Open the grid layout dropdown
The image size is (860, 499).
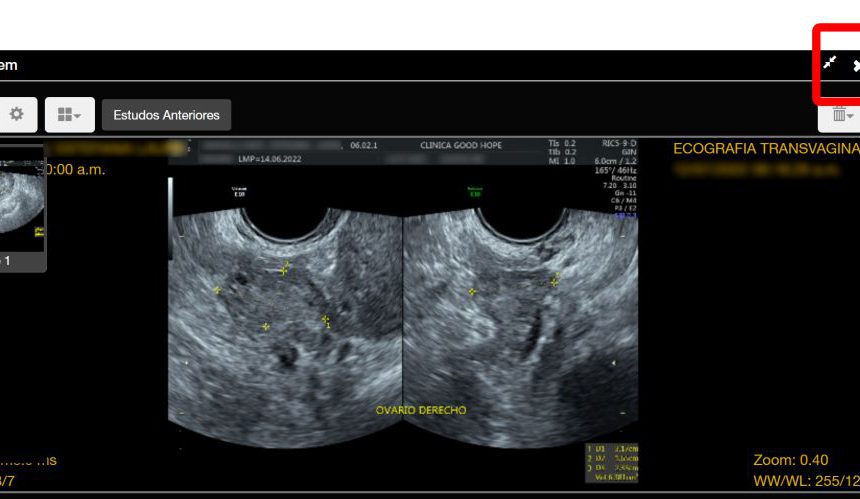point(70,115)
